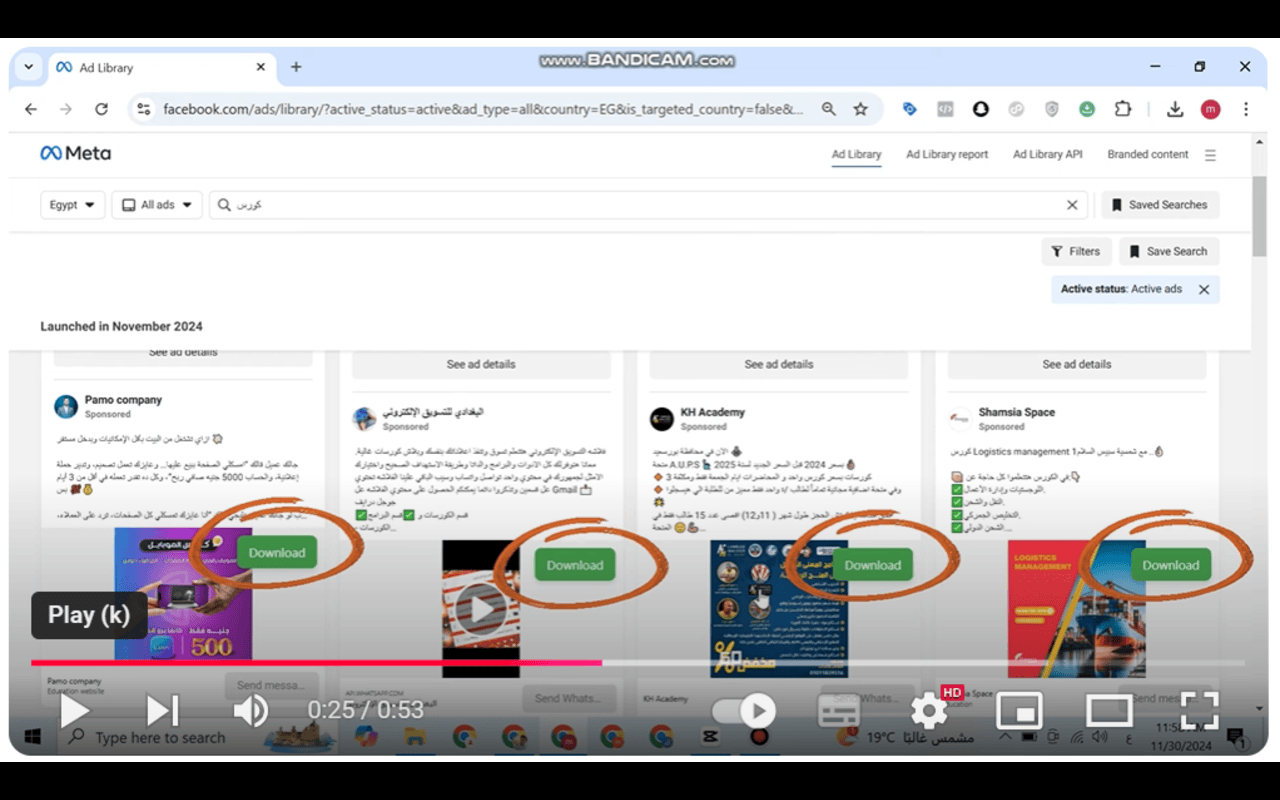Screen dimensions: 1280x800
Task: Mute the video with the volume icon
Action: pyautogui.click(x=251, y=710)
